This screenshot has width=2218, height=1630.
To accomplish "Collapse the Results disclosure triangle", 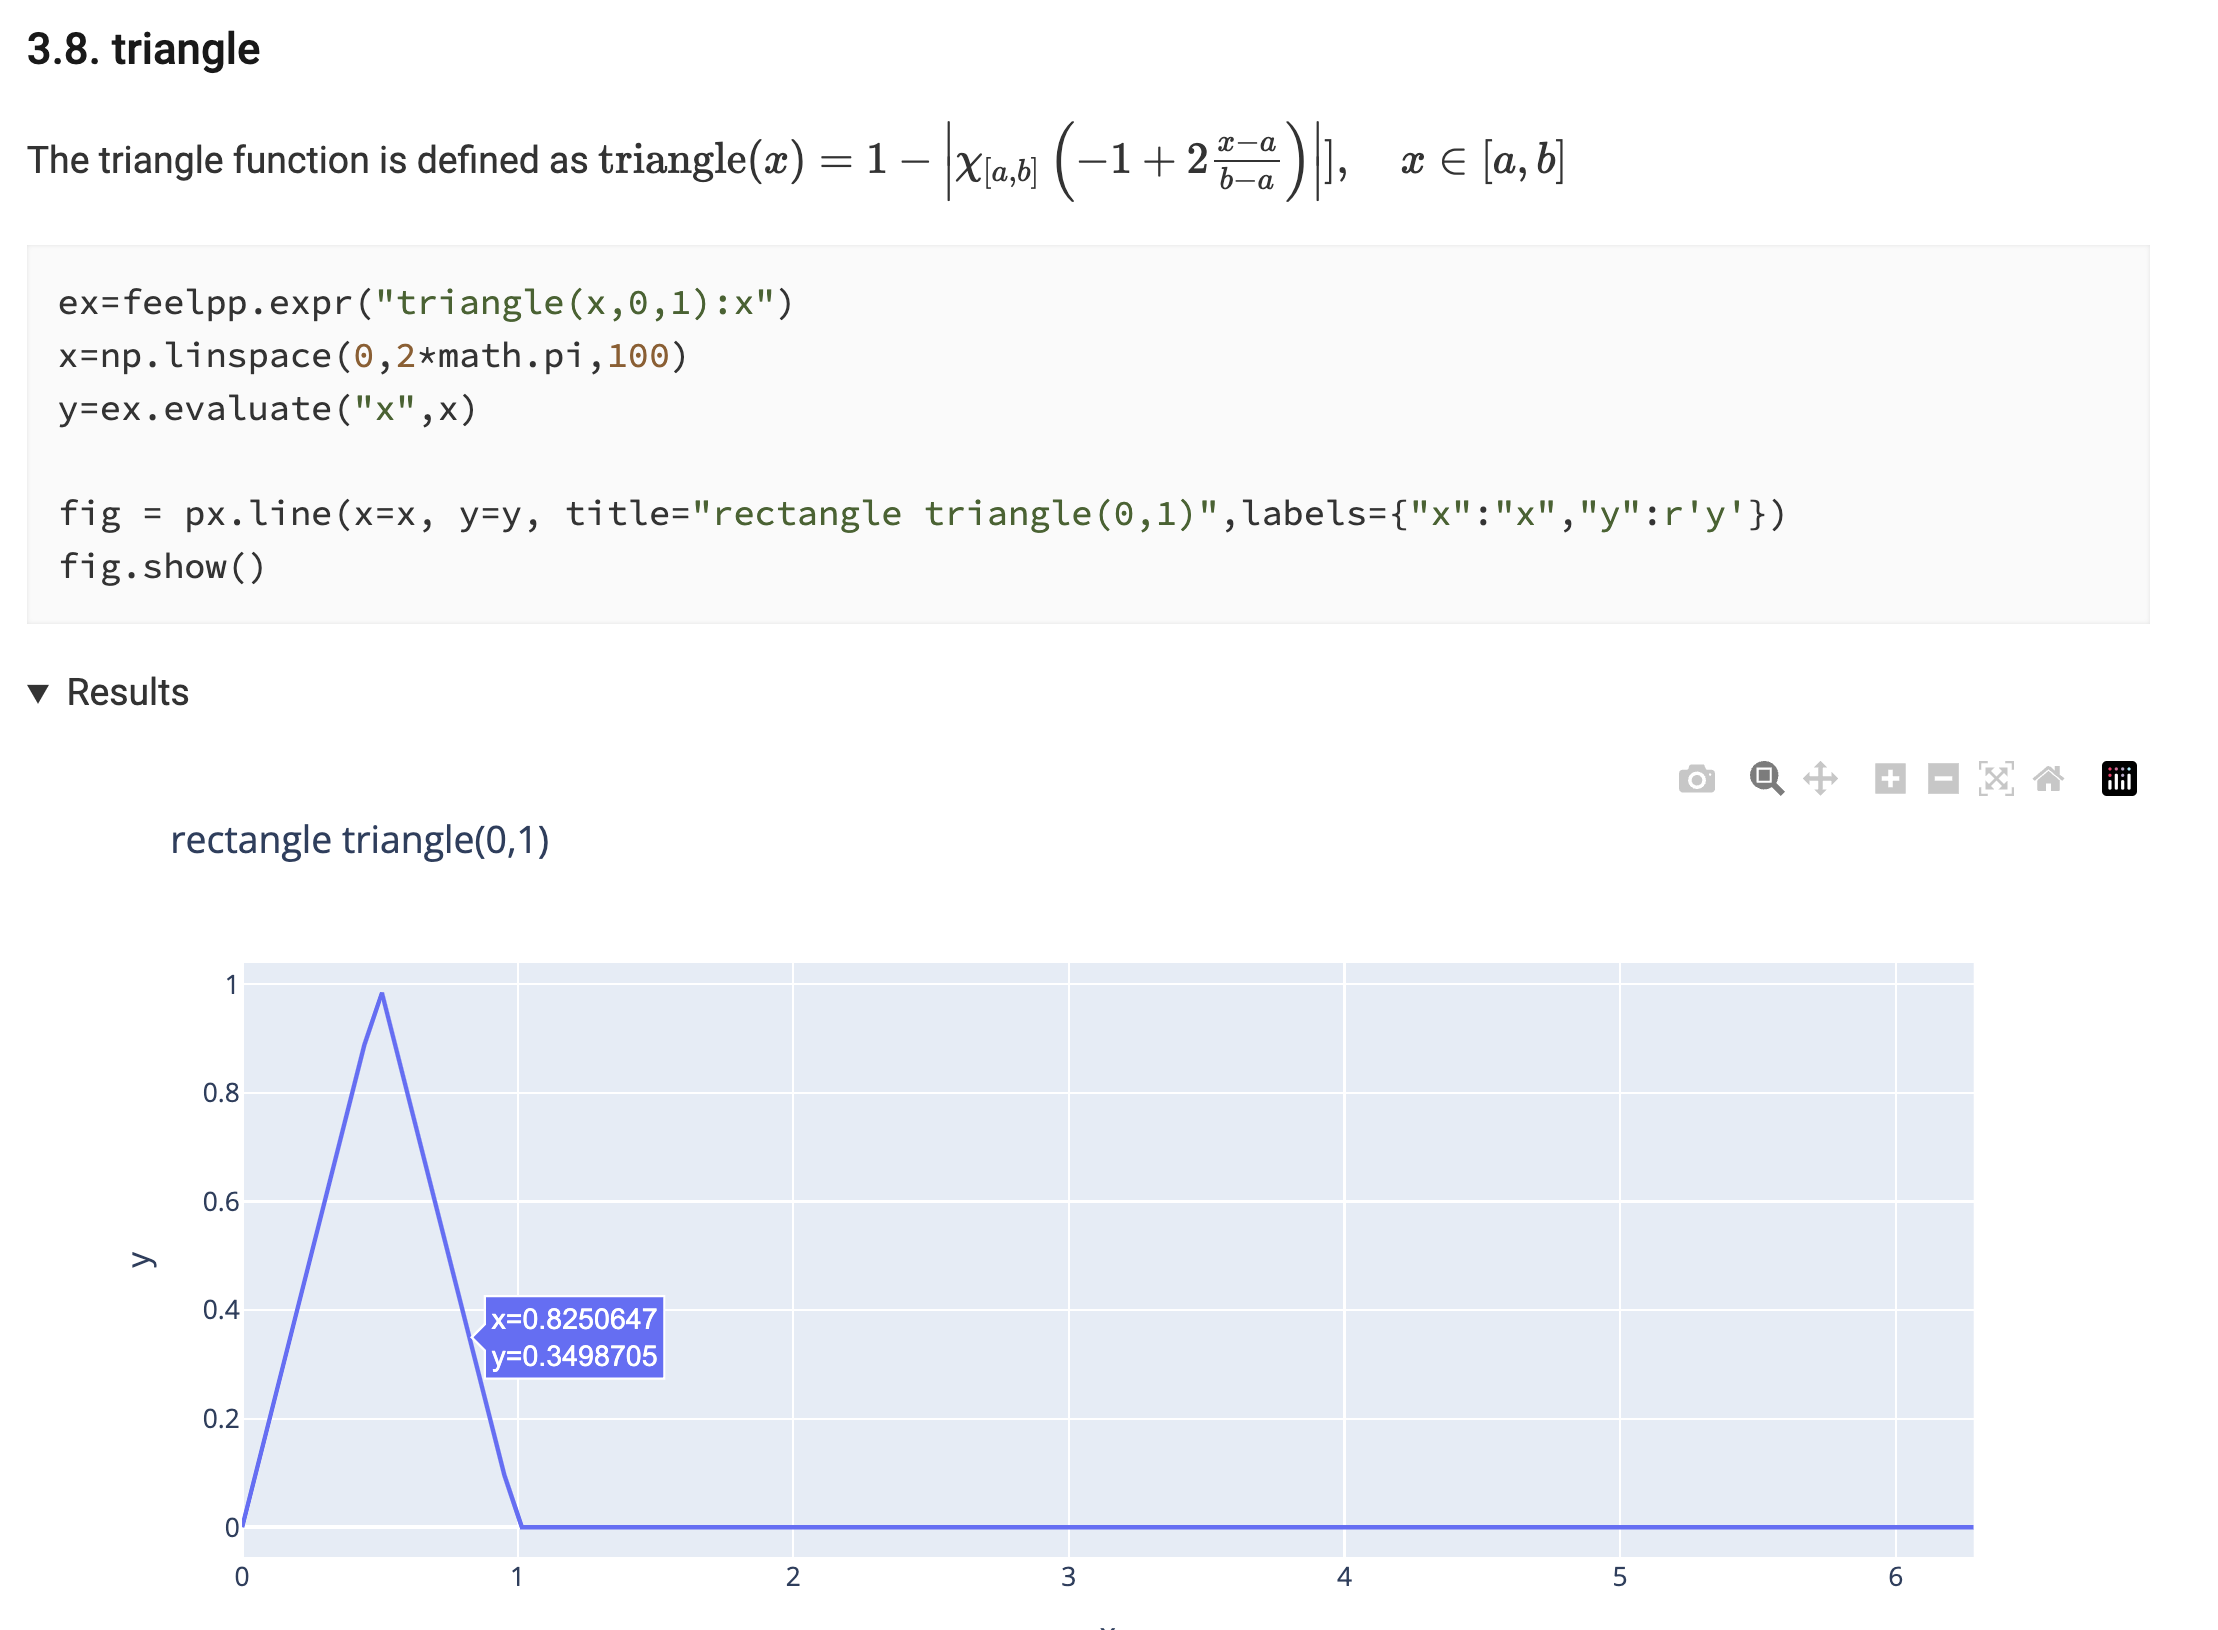I will point(38,693).
